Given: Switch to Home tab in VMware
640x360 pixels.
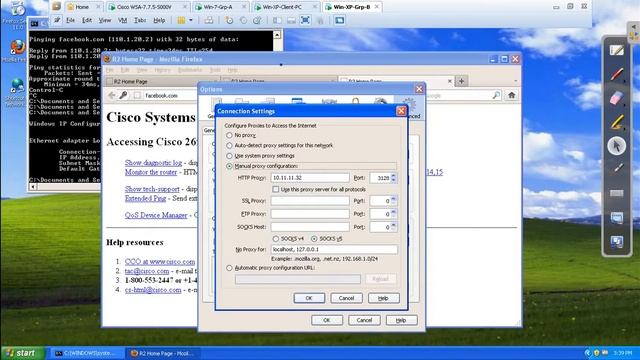Looking at the screenshot, I should pos(82,7).
